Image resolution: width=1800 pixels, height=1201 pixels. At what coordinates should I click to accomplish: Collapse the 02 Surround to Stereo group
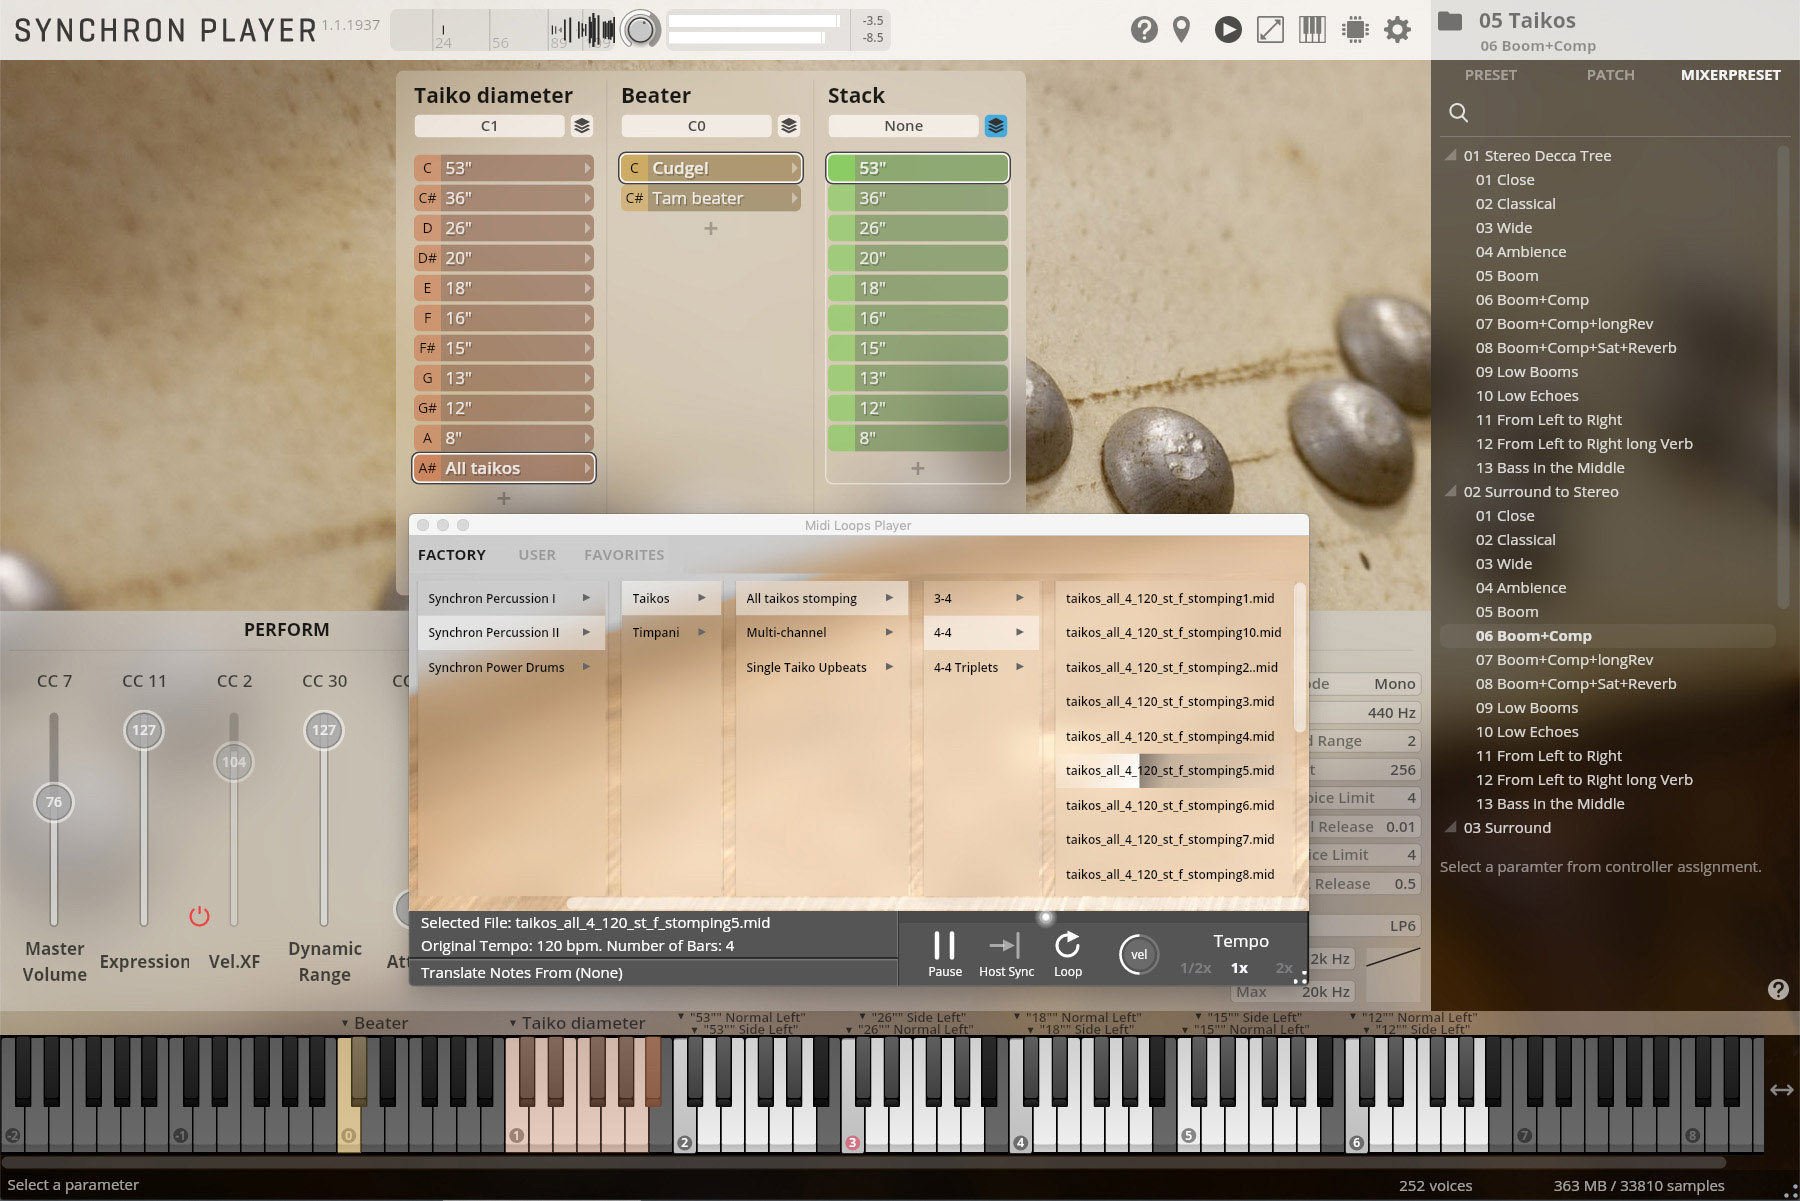pyautogui.click(x=1452, y=491)
